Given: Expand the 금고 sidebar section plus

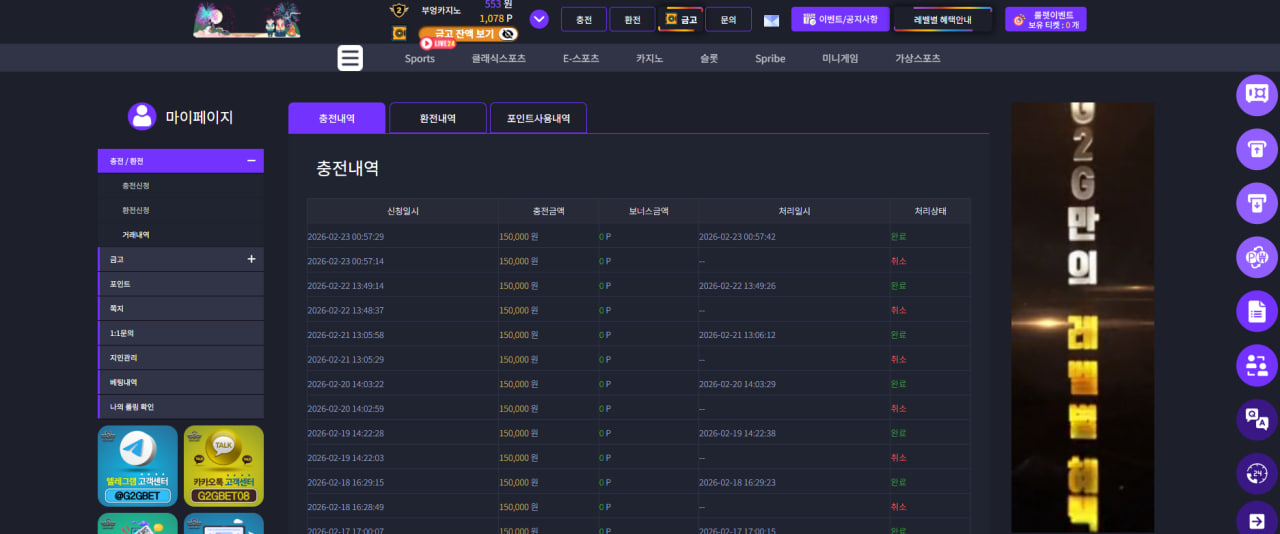Looking at the screenshot, I should point(251,259).
